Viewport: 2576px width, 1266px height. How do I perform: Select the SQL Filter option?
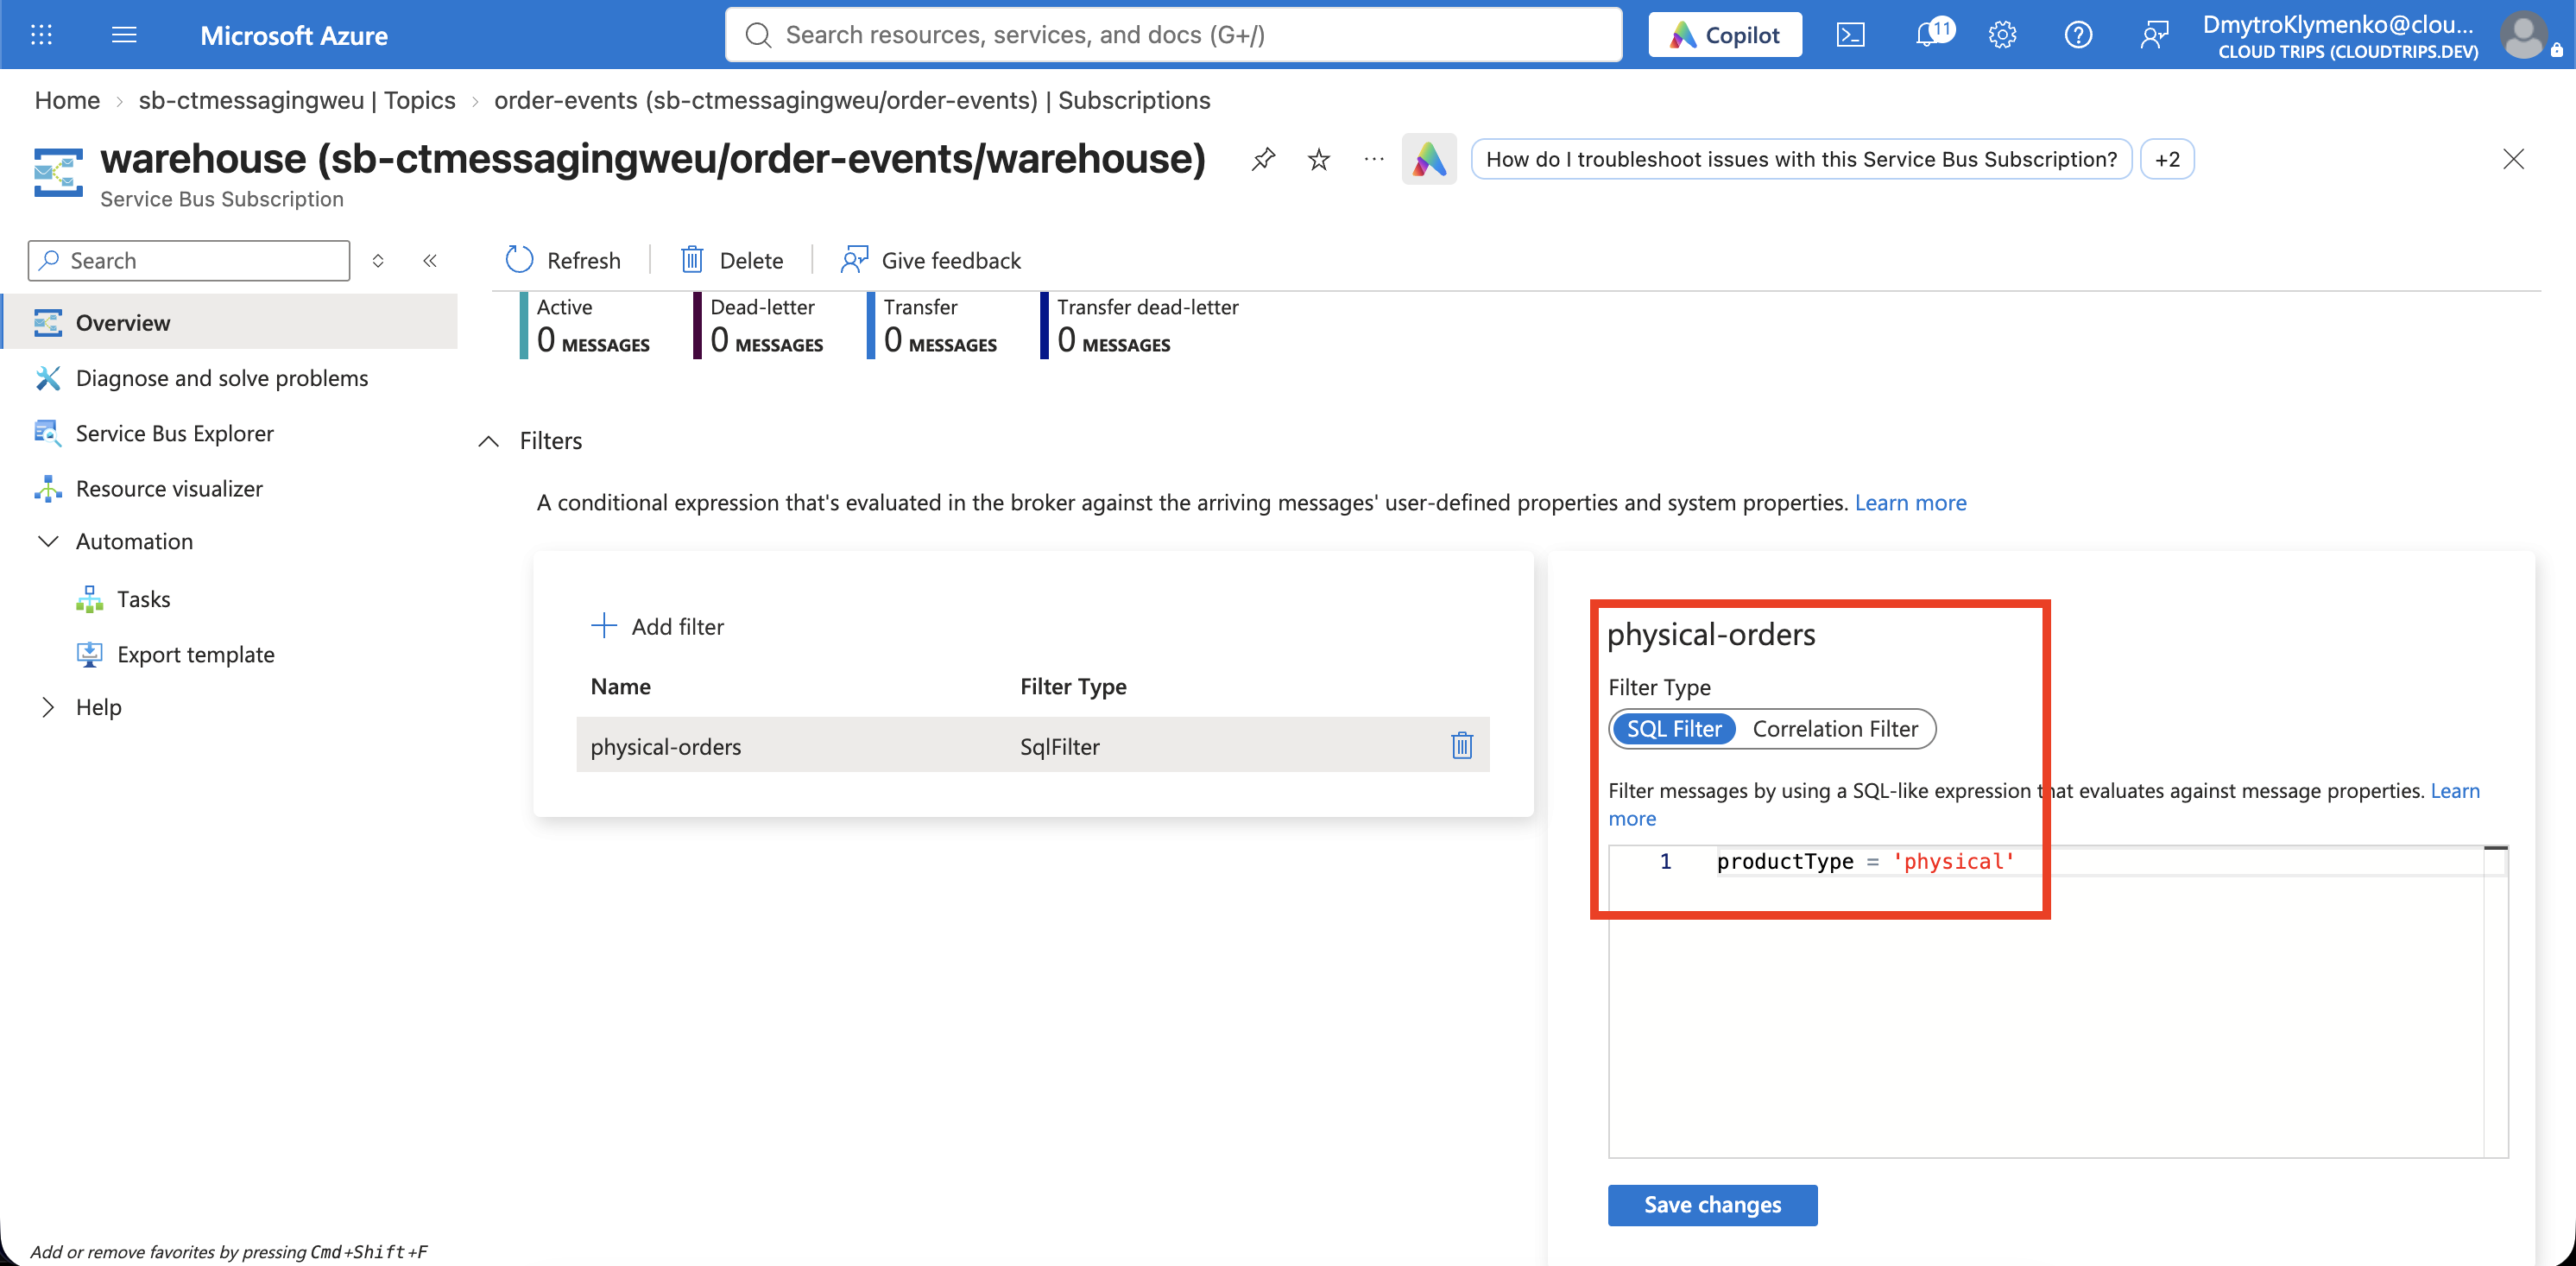point(1673,728)
